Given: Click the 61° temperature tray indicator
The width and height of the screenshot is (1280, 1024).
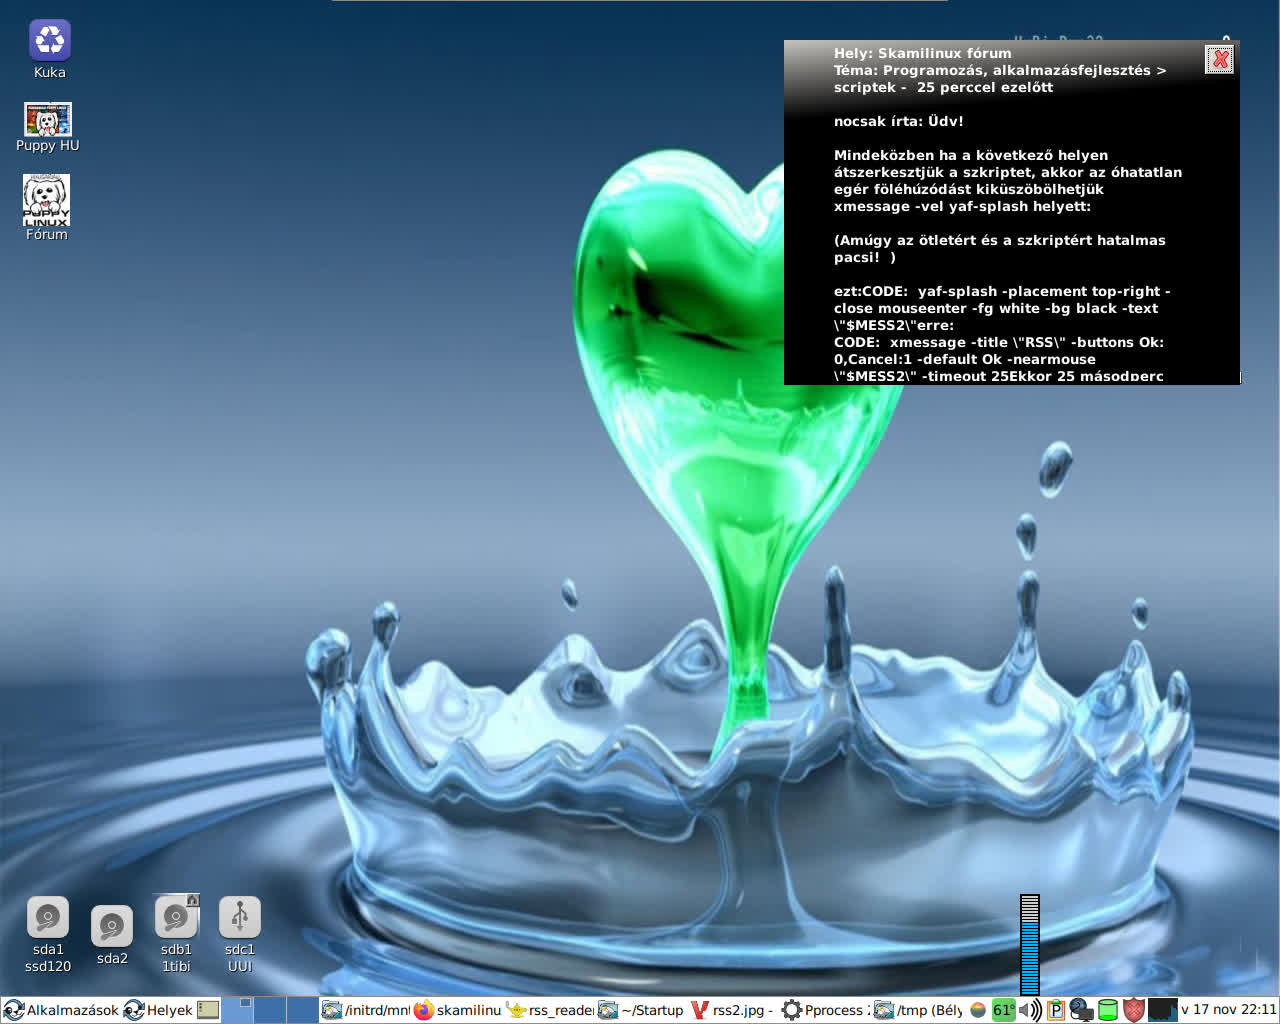Looking at the screenshot, I should (x=1003, y=1010).
